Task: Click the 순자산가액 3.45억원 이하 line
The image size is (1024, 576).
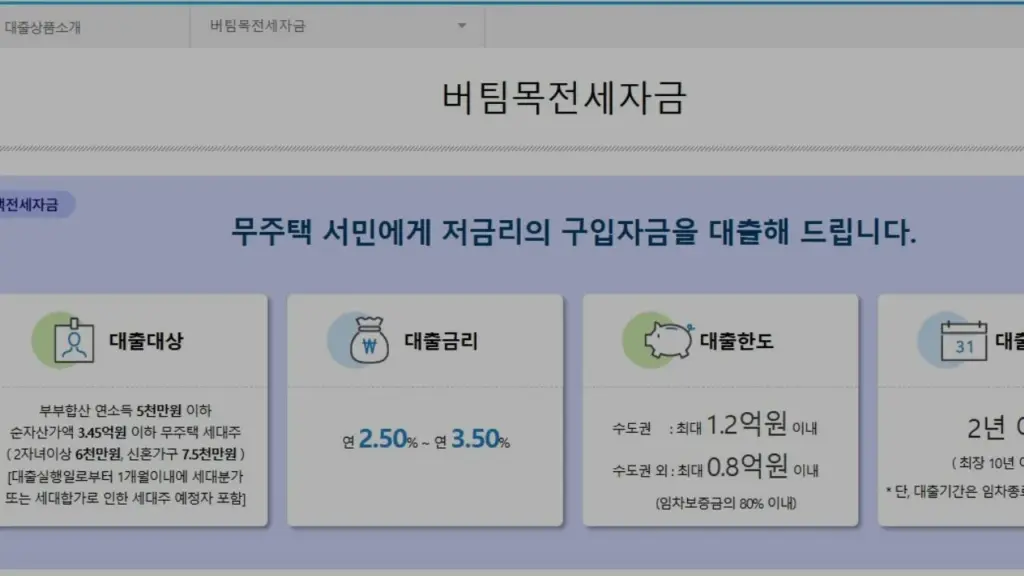Action: click(125, 432)
